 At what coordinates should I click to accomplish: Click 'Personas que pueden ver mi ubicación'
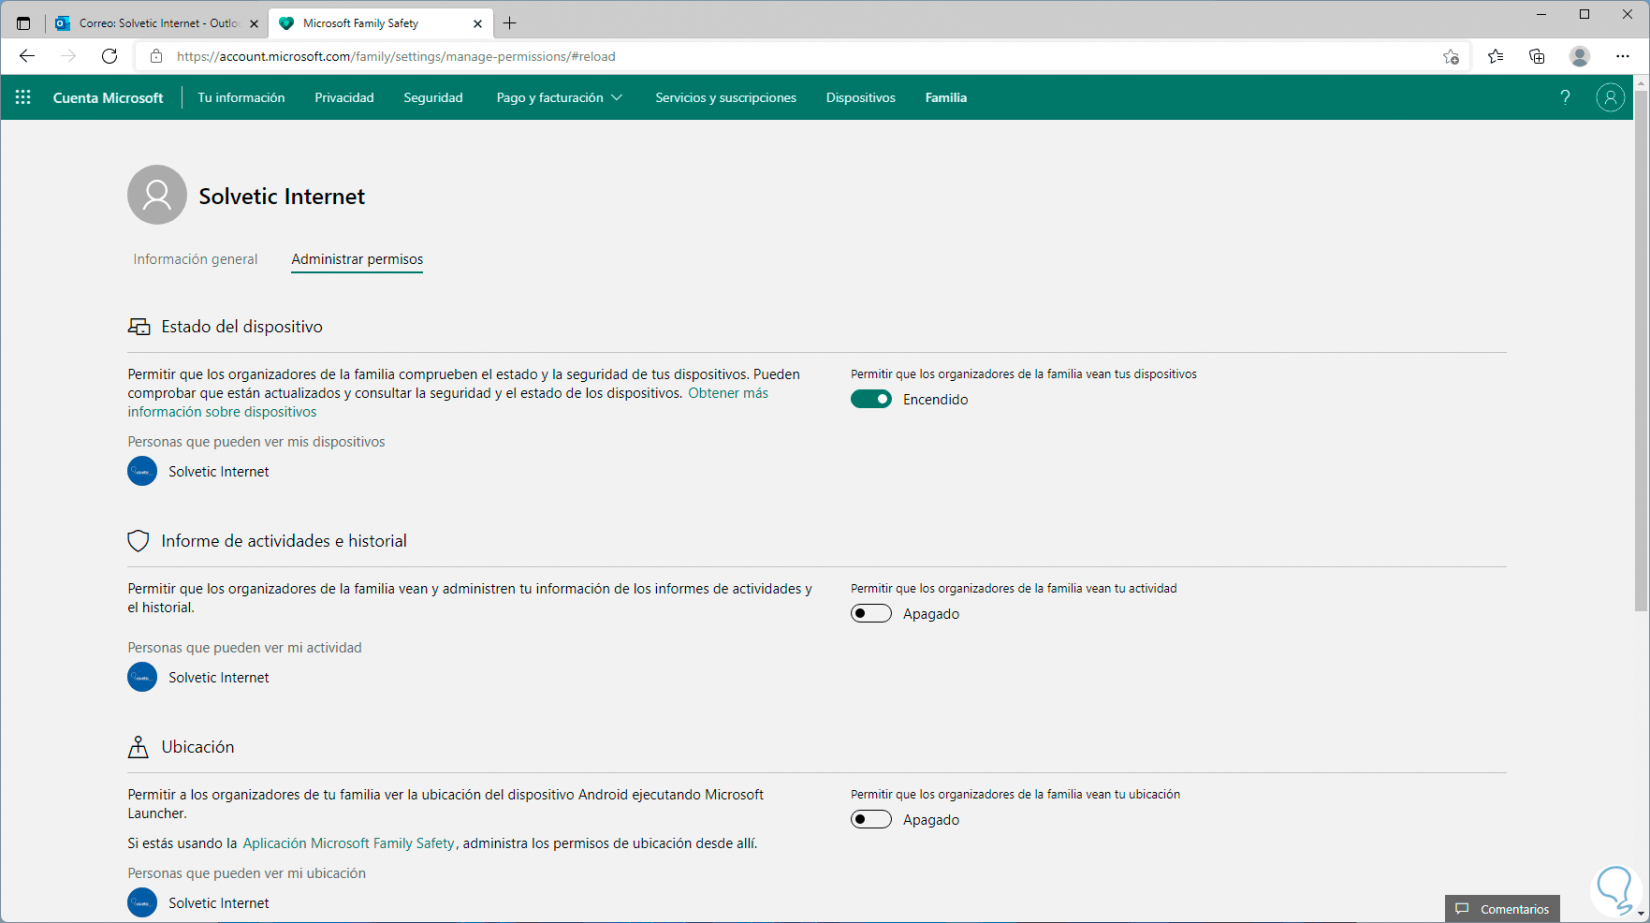click(x=247, y=873)
